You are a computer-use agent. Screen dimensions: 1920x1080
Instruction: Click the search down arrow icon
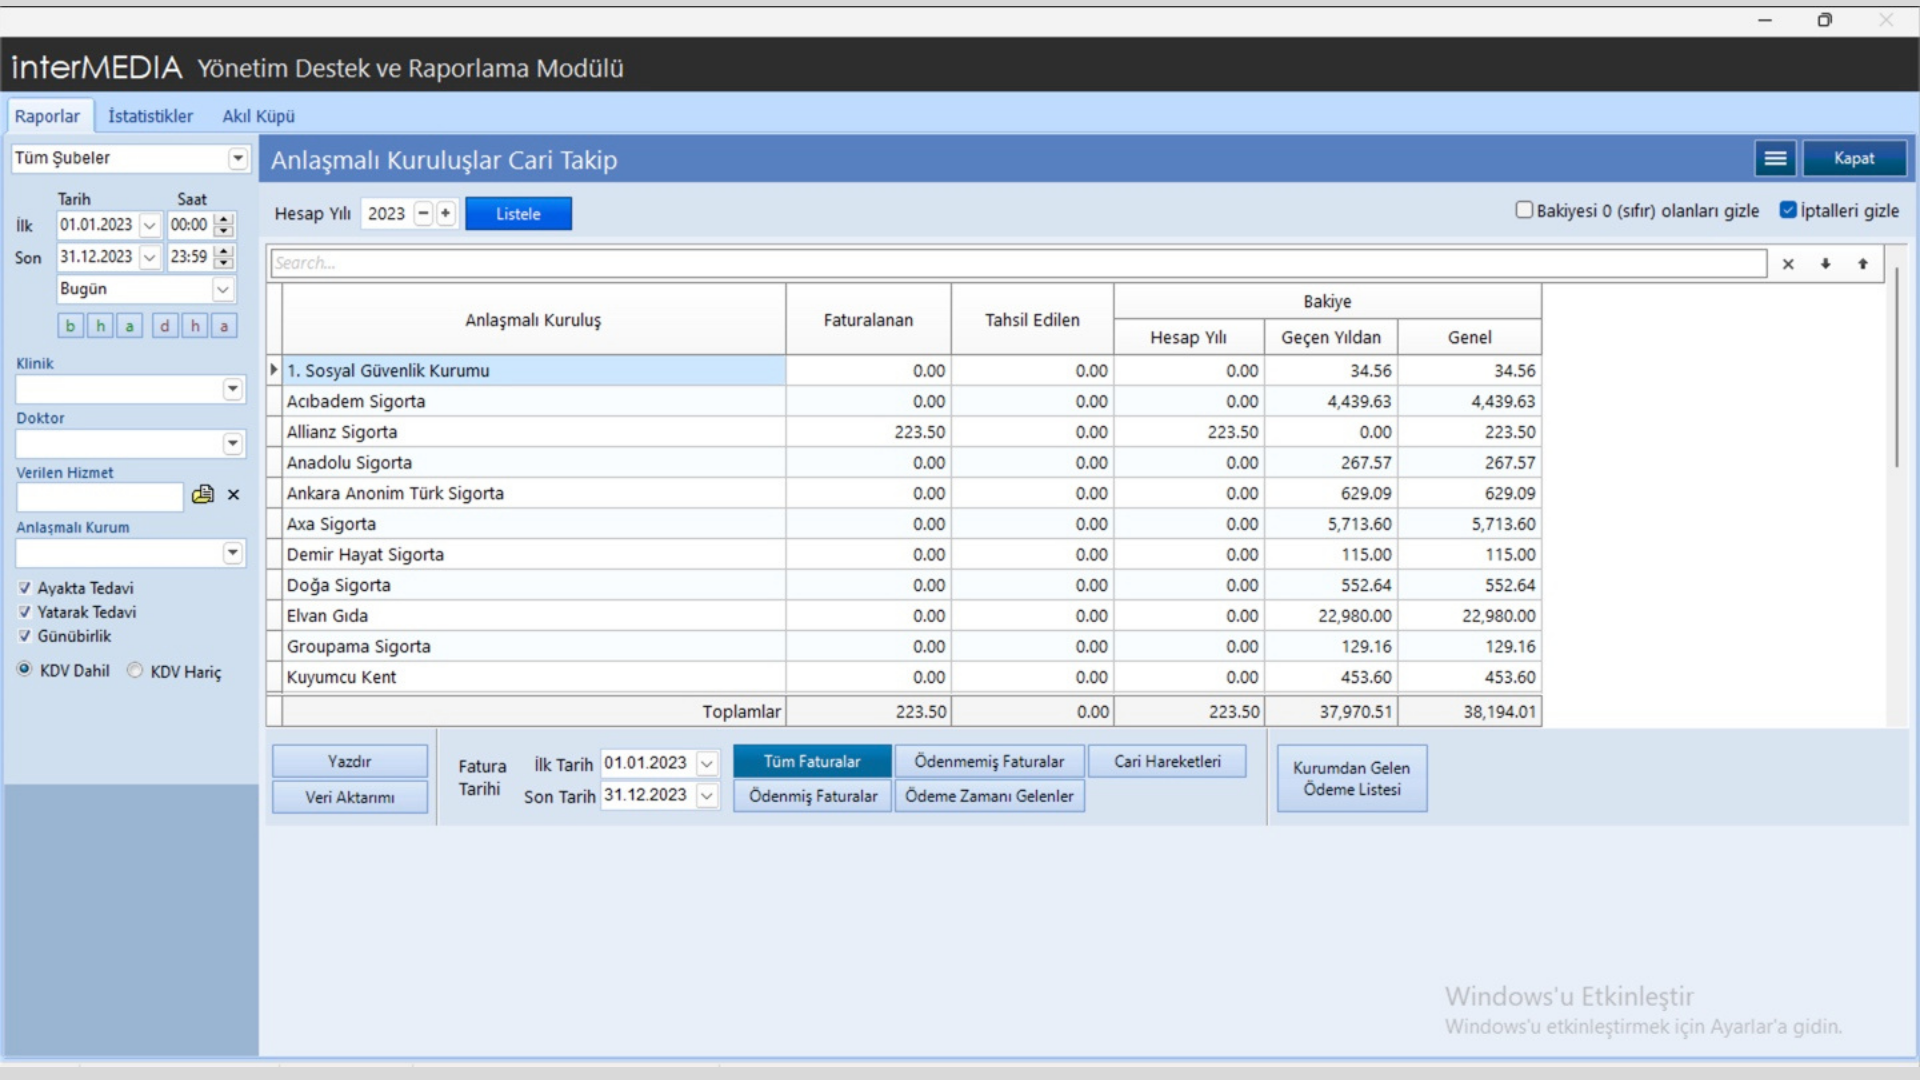pyautogui.click(x=1825, y=264)
